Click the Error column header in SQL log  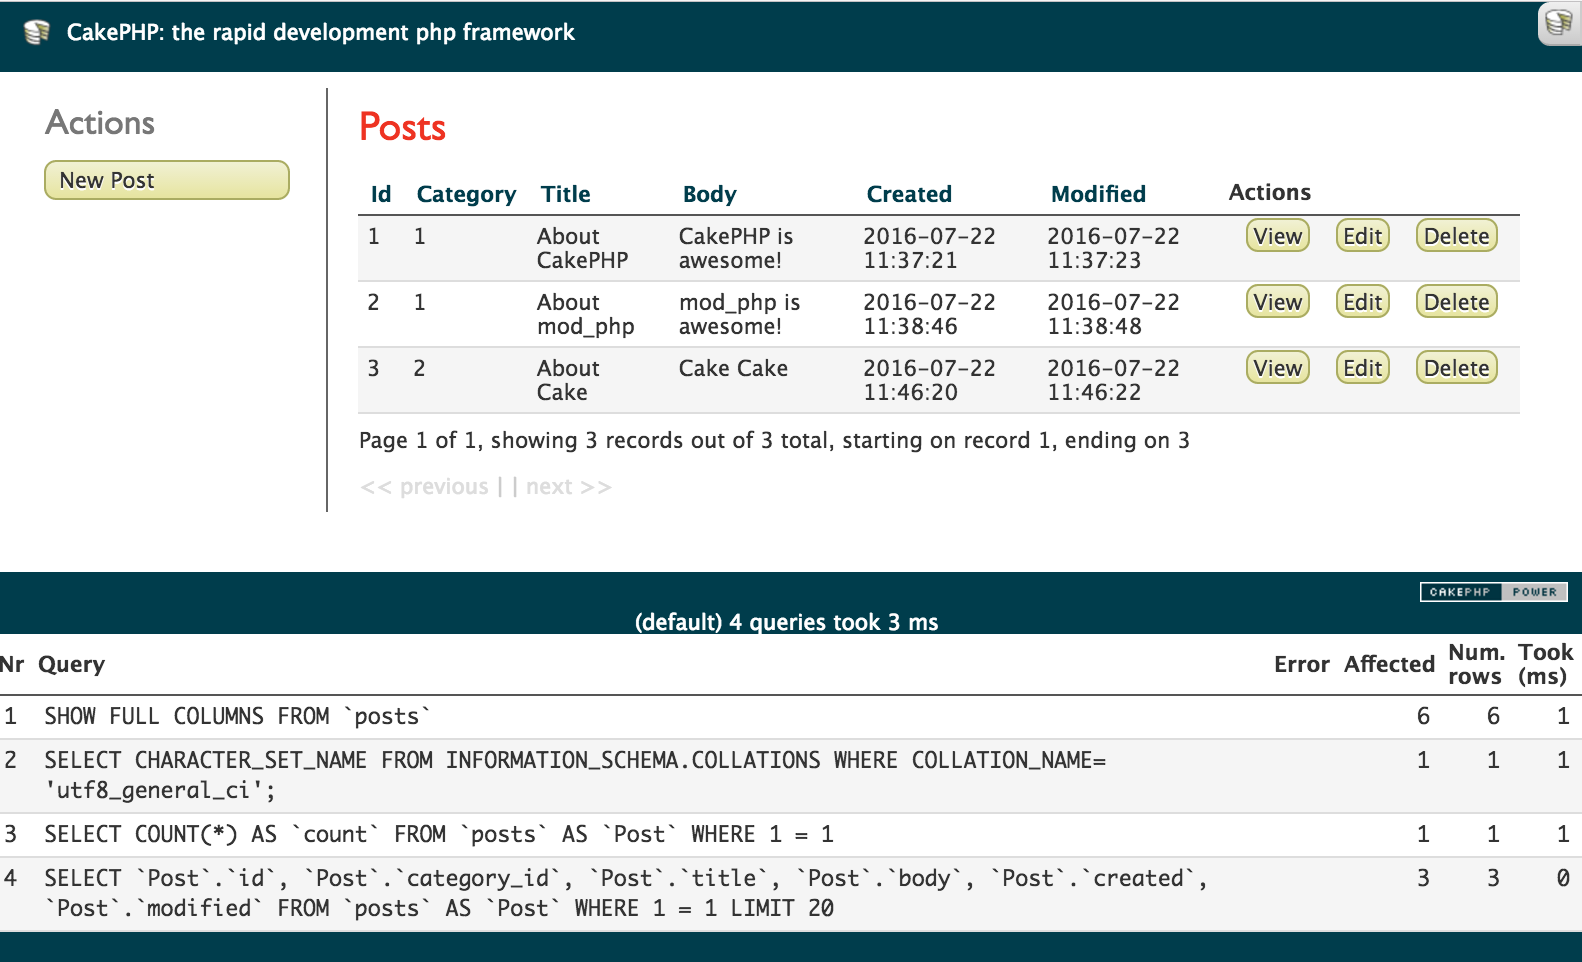click(1301, 664)
